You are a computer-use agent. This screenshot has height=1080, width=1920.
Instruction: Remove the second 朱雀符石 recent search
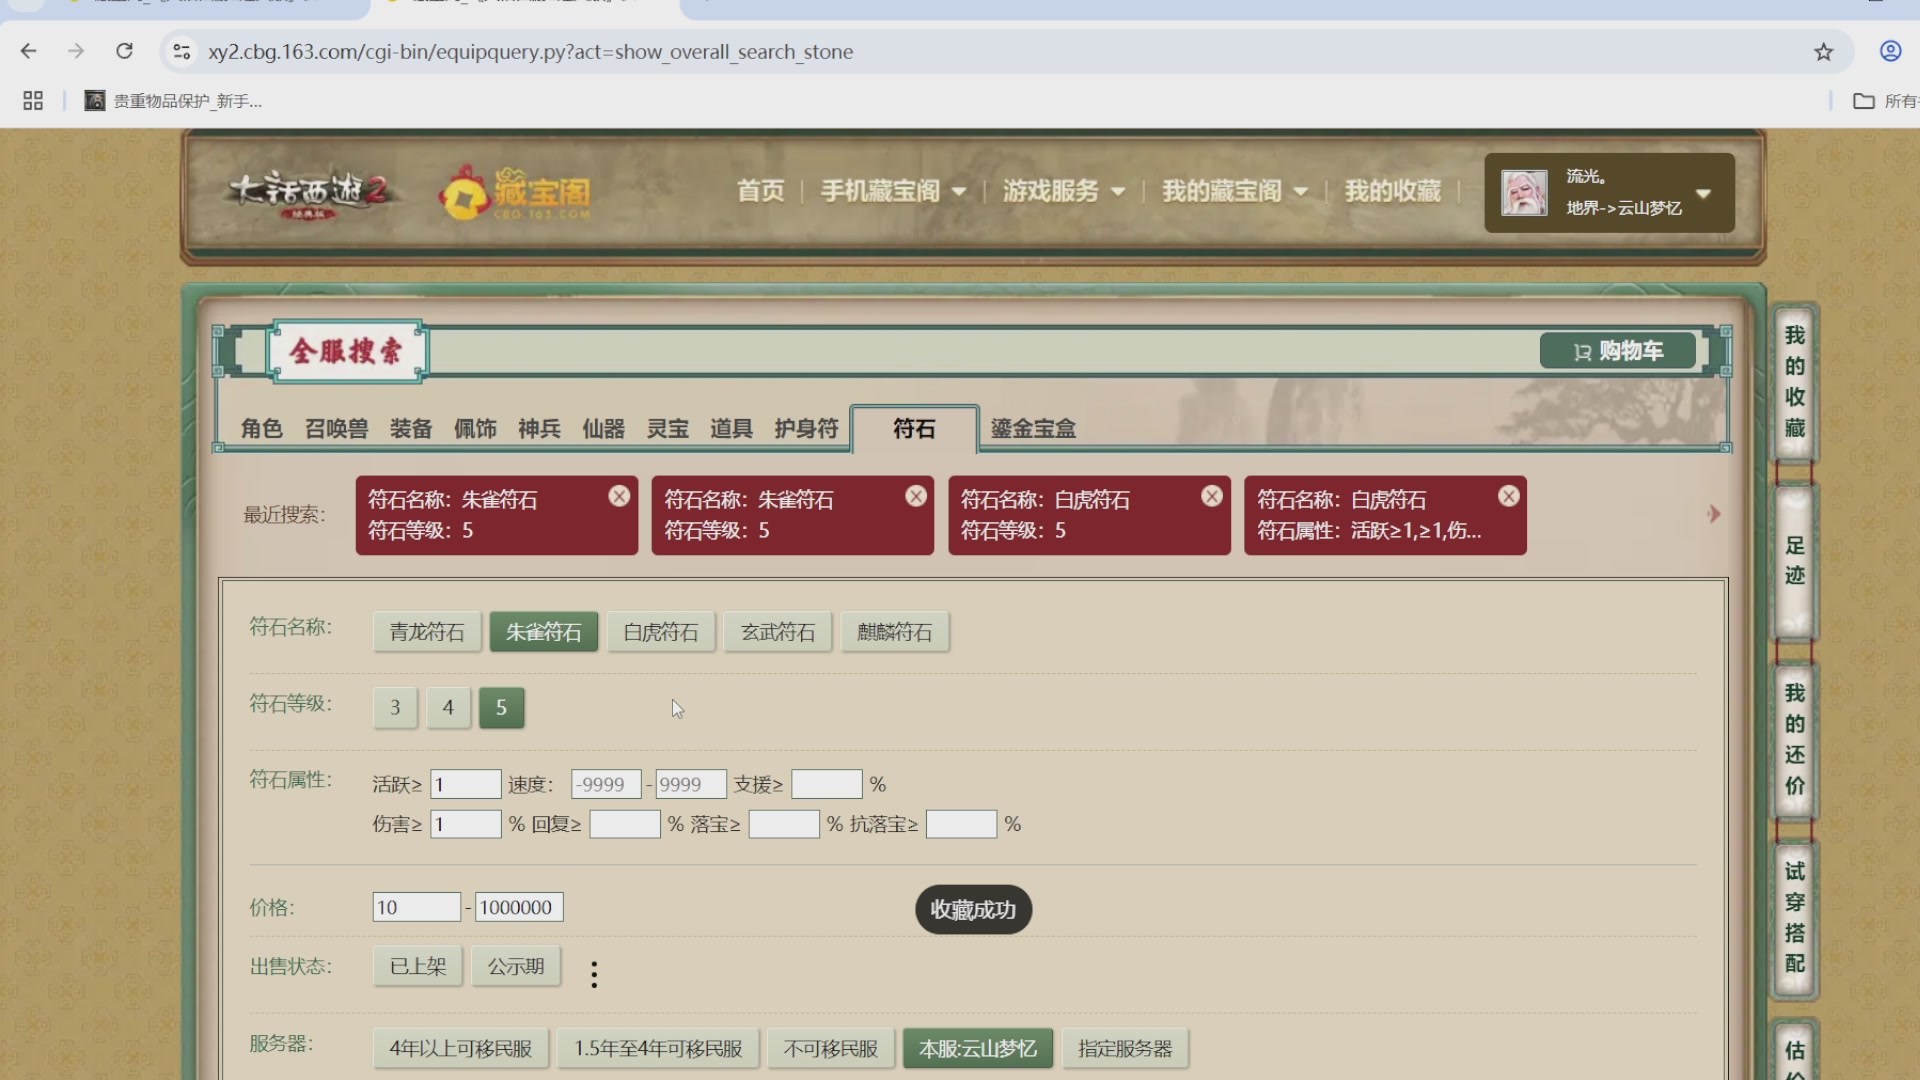(916, 496)
